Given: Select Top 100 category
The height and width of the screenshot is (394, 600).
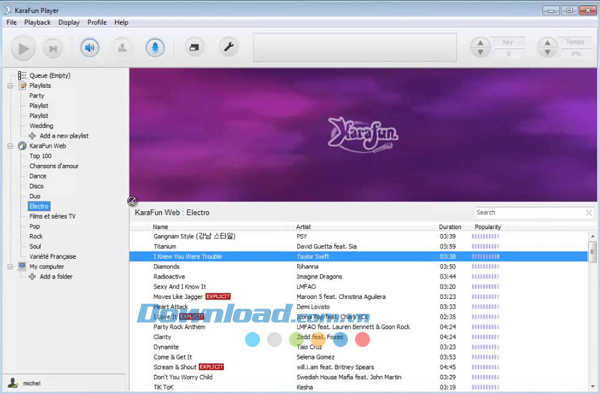Looking at the screenshot, I should coord(41,156).
